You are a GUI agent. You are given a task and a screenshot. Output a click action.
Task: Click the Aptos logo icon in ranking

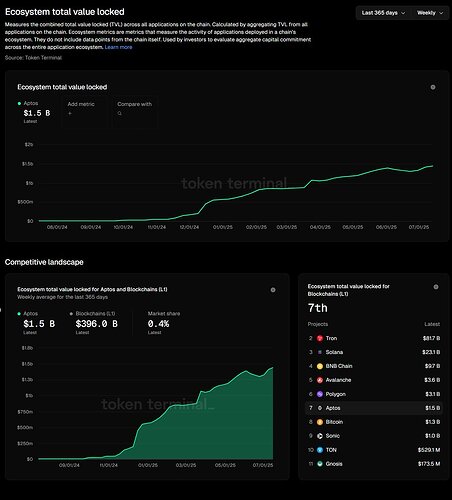(x=320, y=408)
